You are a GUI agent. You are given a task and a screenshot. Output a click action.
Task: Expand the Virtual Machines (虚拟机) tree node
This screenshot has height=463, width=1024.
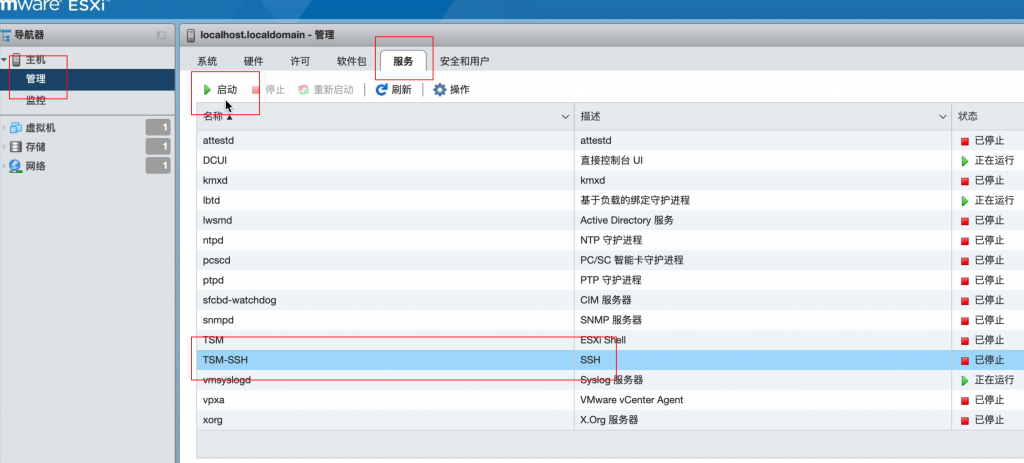5,128
